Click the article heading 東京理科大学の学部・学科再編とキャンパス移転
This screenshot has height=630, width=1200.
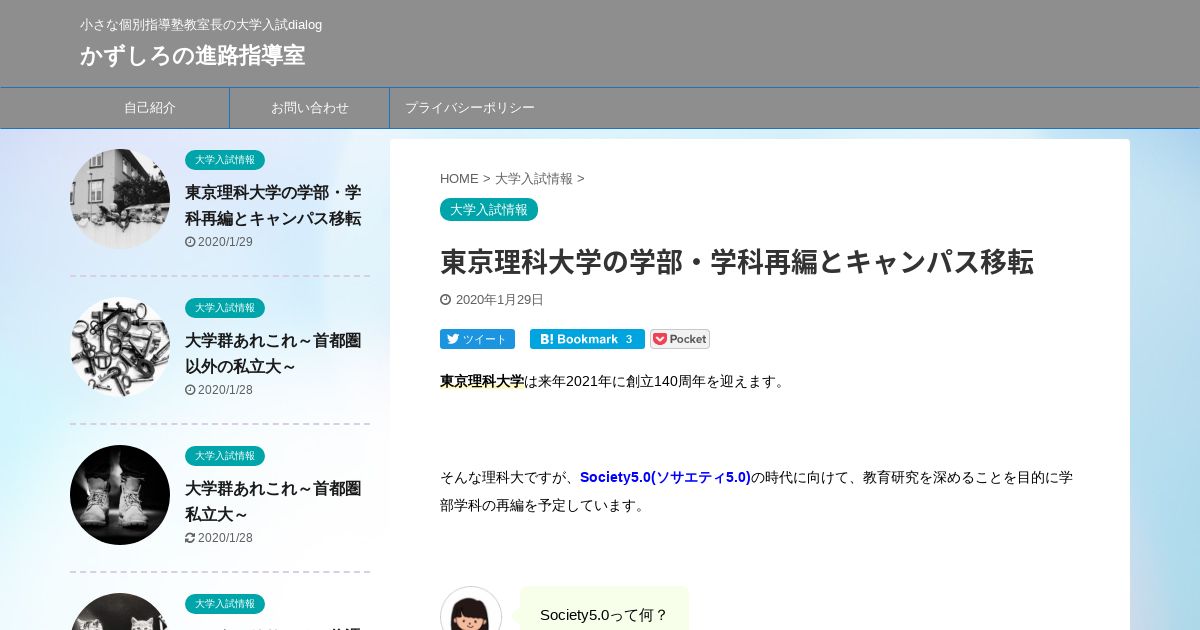pyautogui.click(x=737, y=262)
